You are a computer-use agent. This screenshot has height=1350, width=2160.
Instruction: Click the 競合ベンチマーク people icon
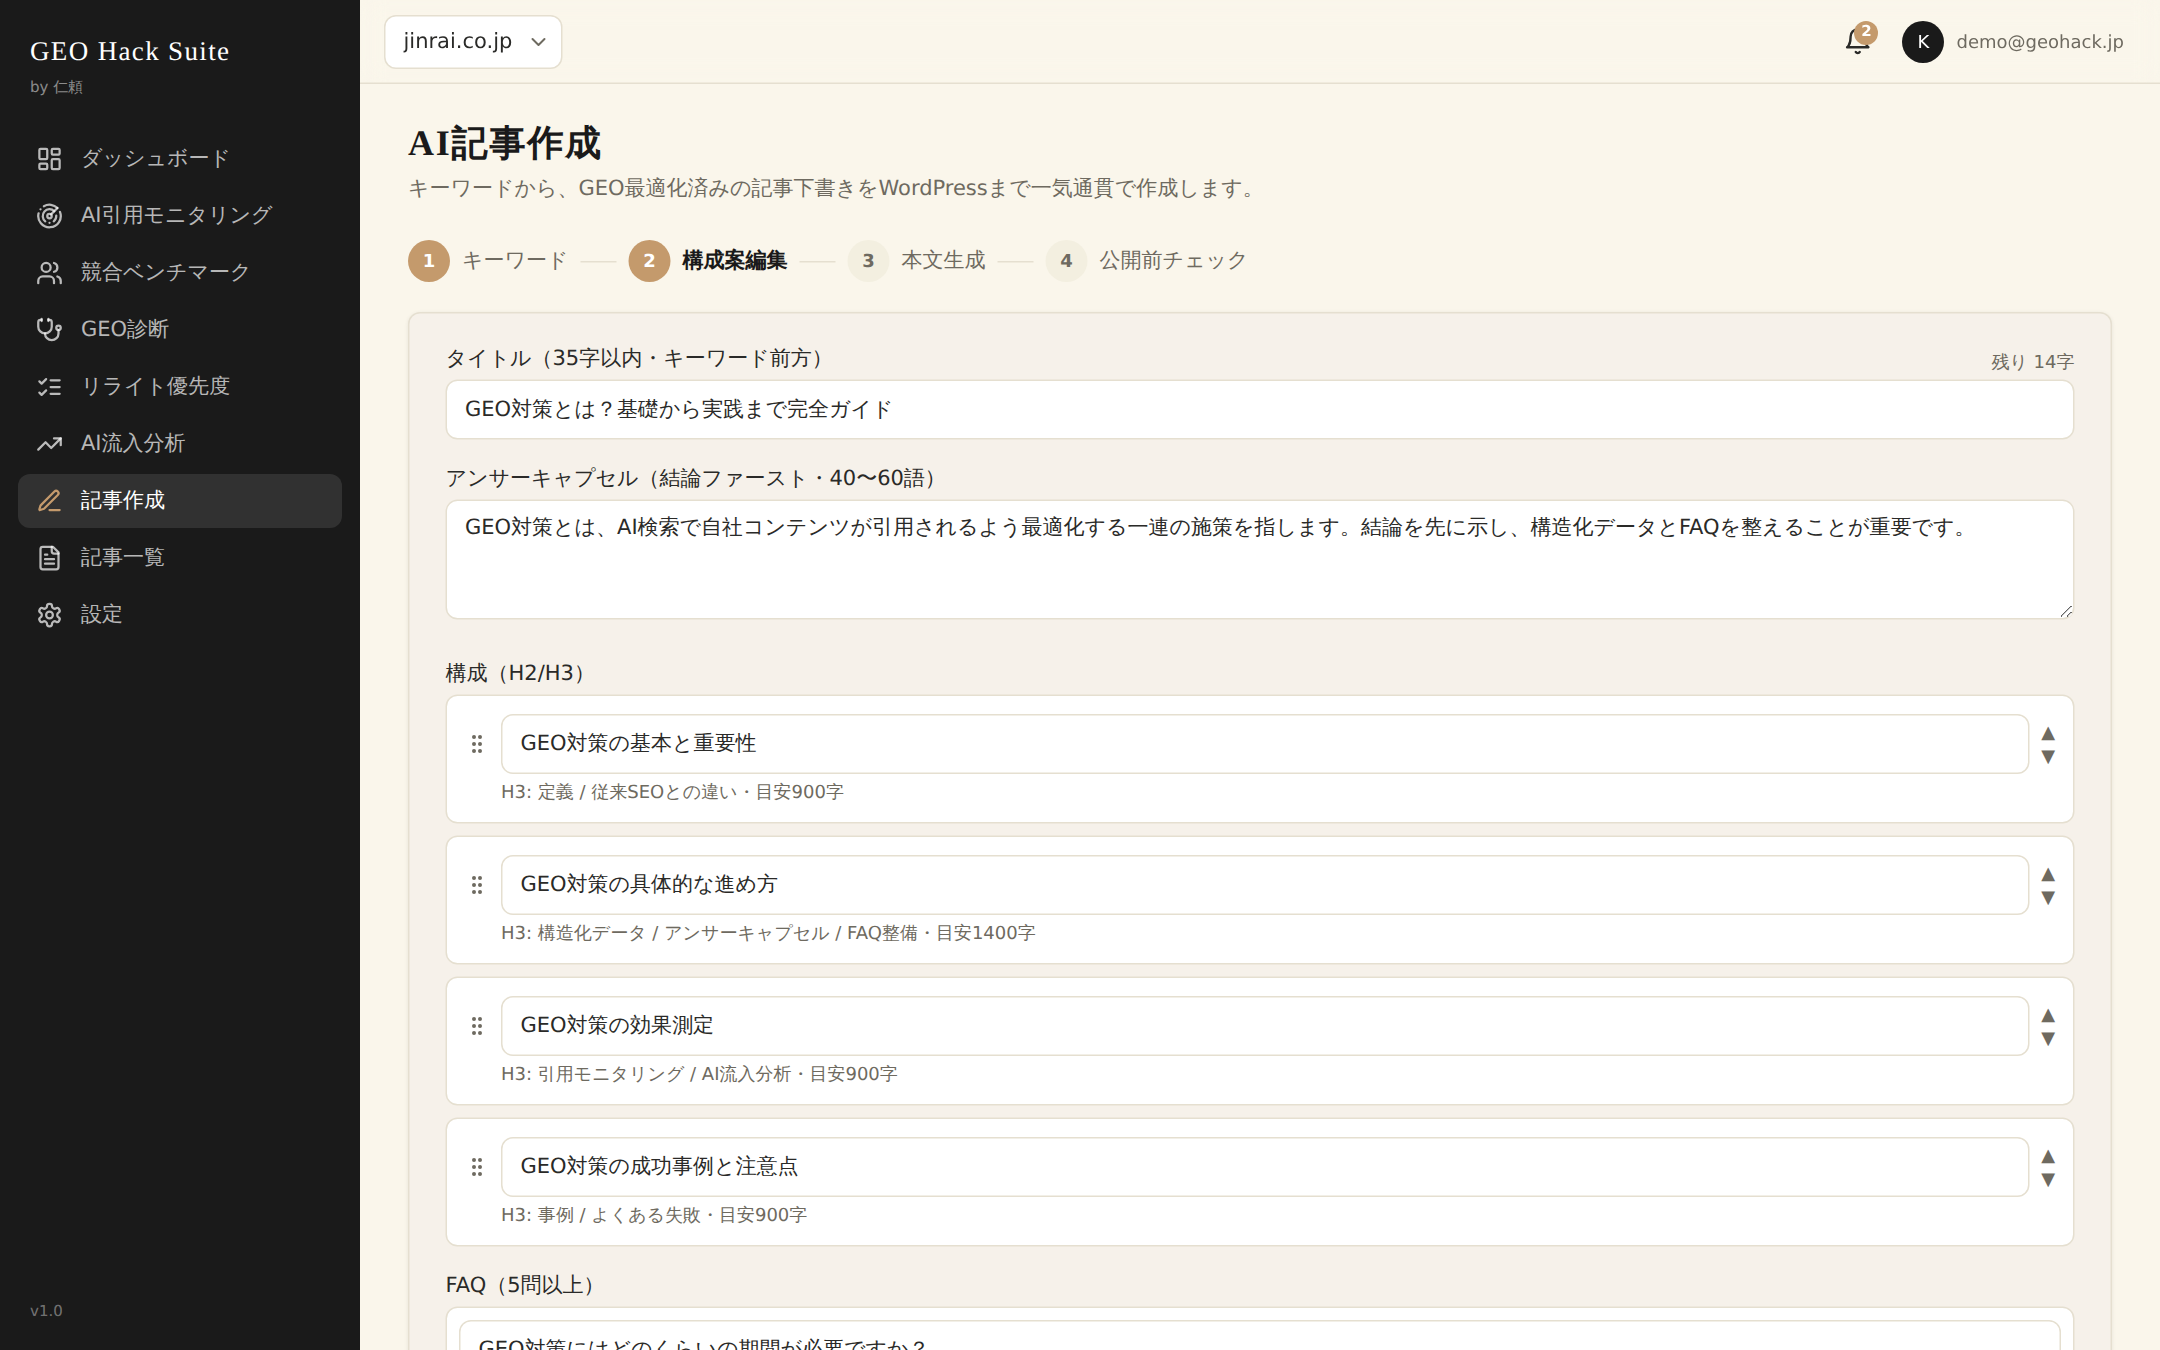point(49,273)
